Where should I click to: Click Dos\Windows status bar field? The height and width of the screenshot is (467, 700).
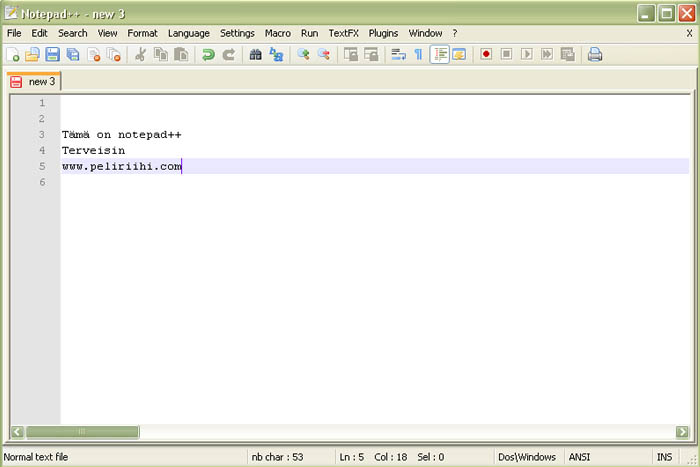(x=527, y=457)
